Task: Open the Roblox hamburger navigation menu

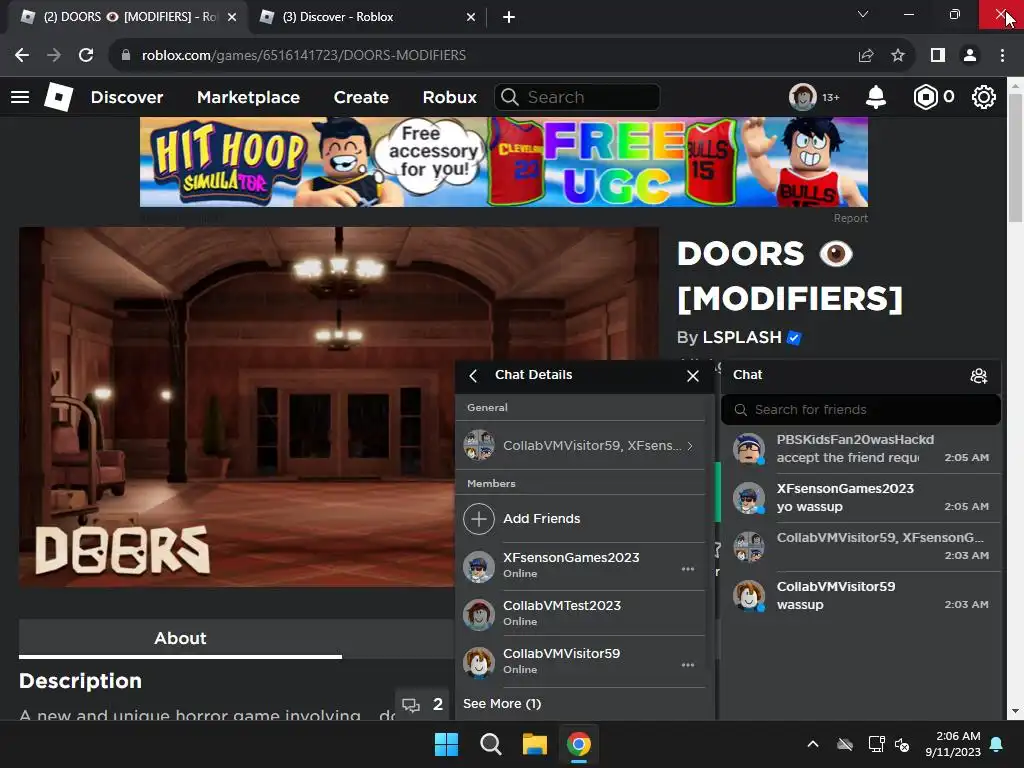Action: click(x=20, y=97)
